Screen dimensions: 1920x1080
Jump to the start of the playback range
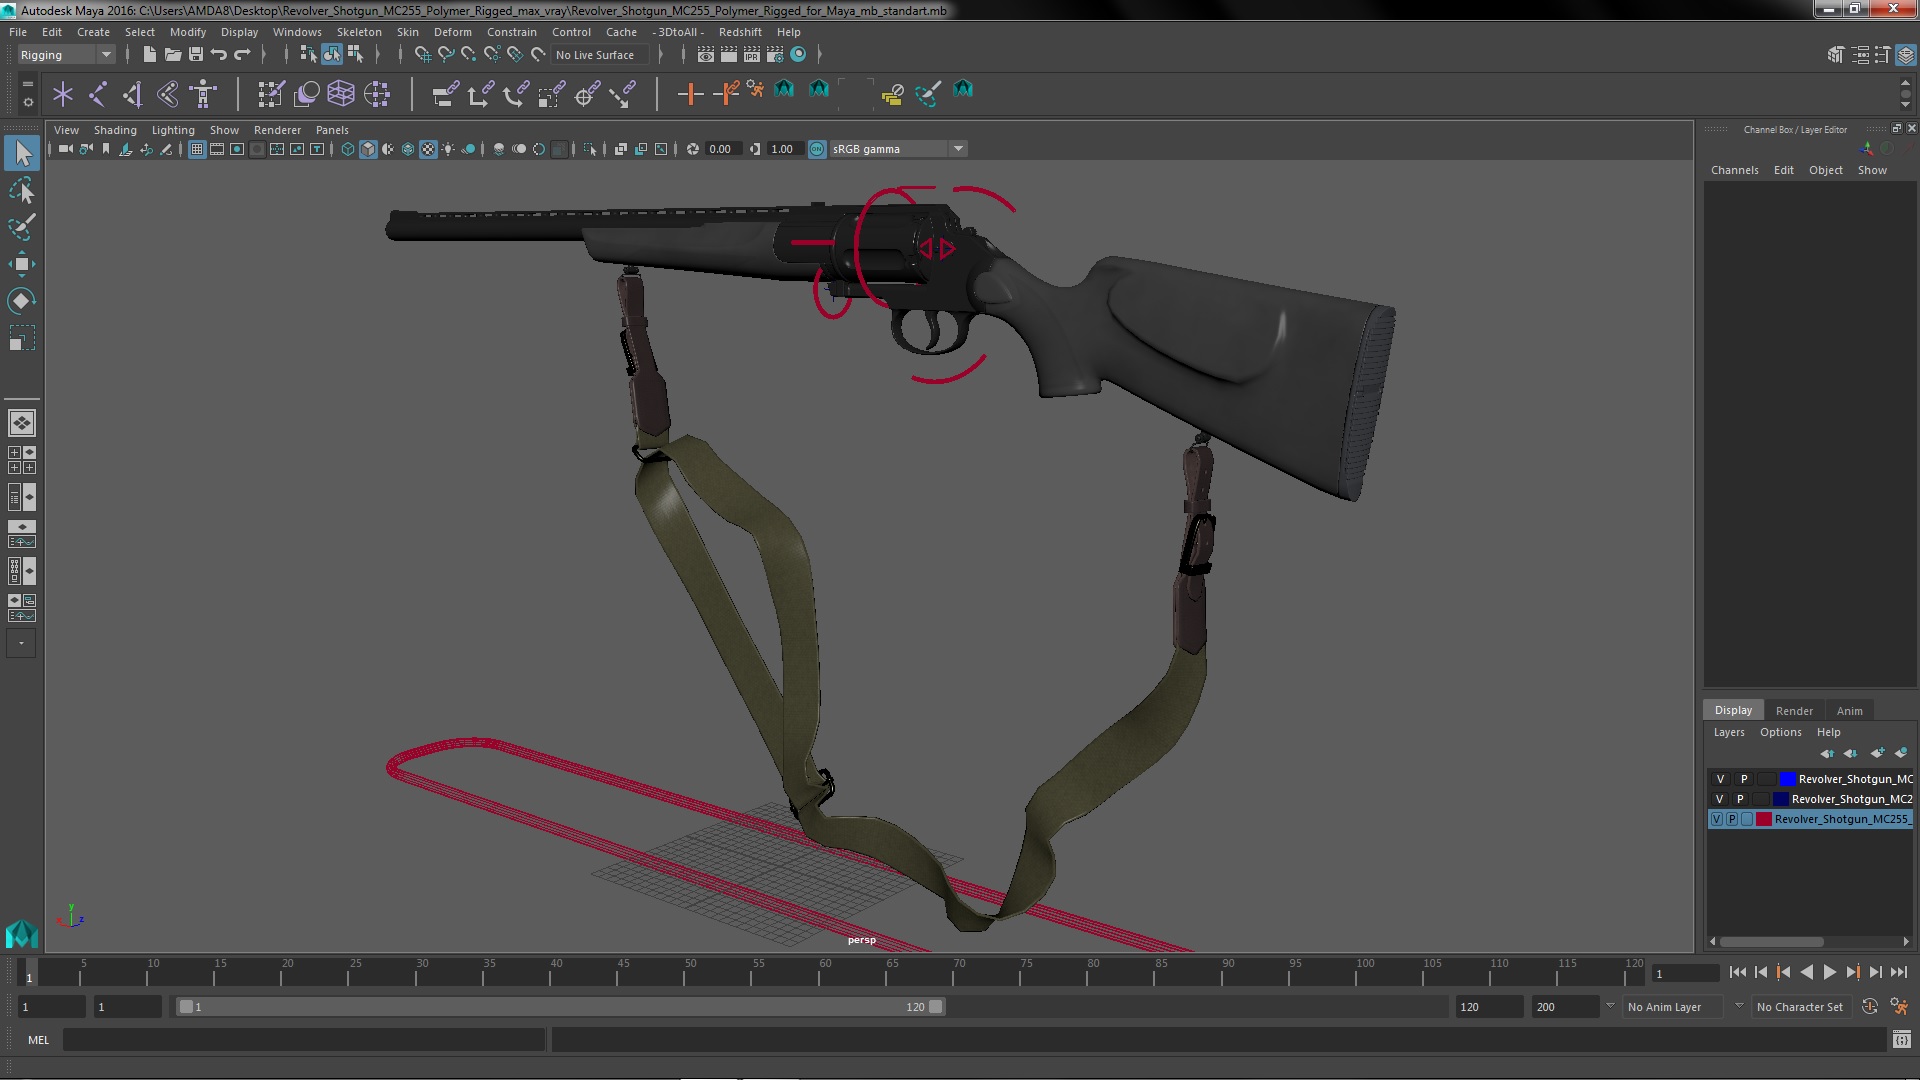pyautogui.click(x=1737, y=972)
